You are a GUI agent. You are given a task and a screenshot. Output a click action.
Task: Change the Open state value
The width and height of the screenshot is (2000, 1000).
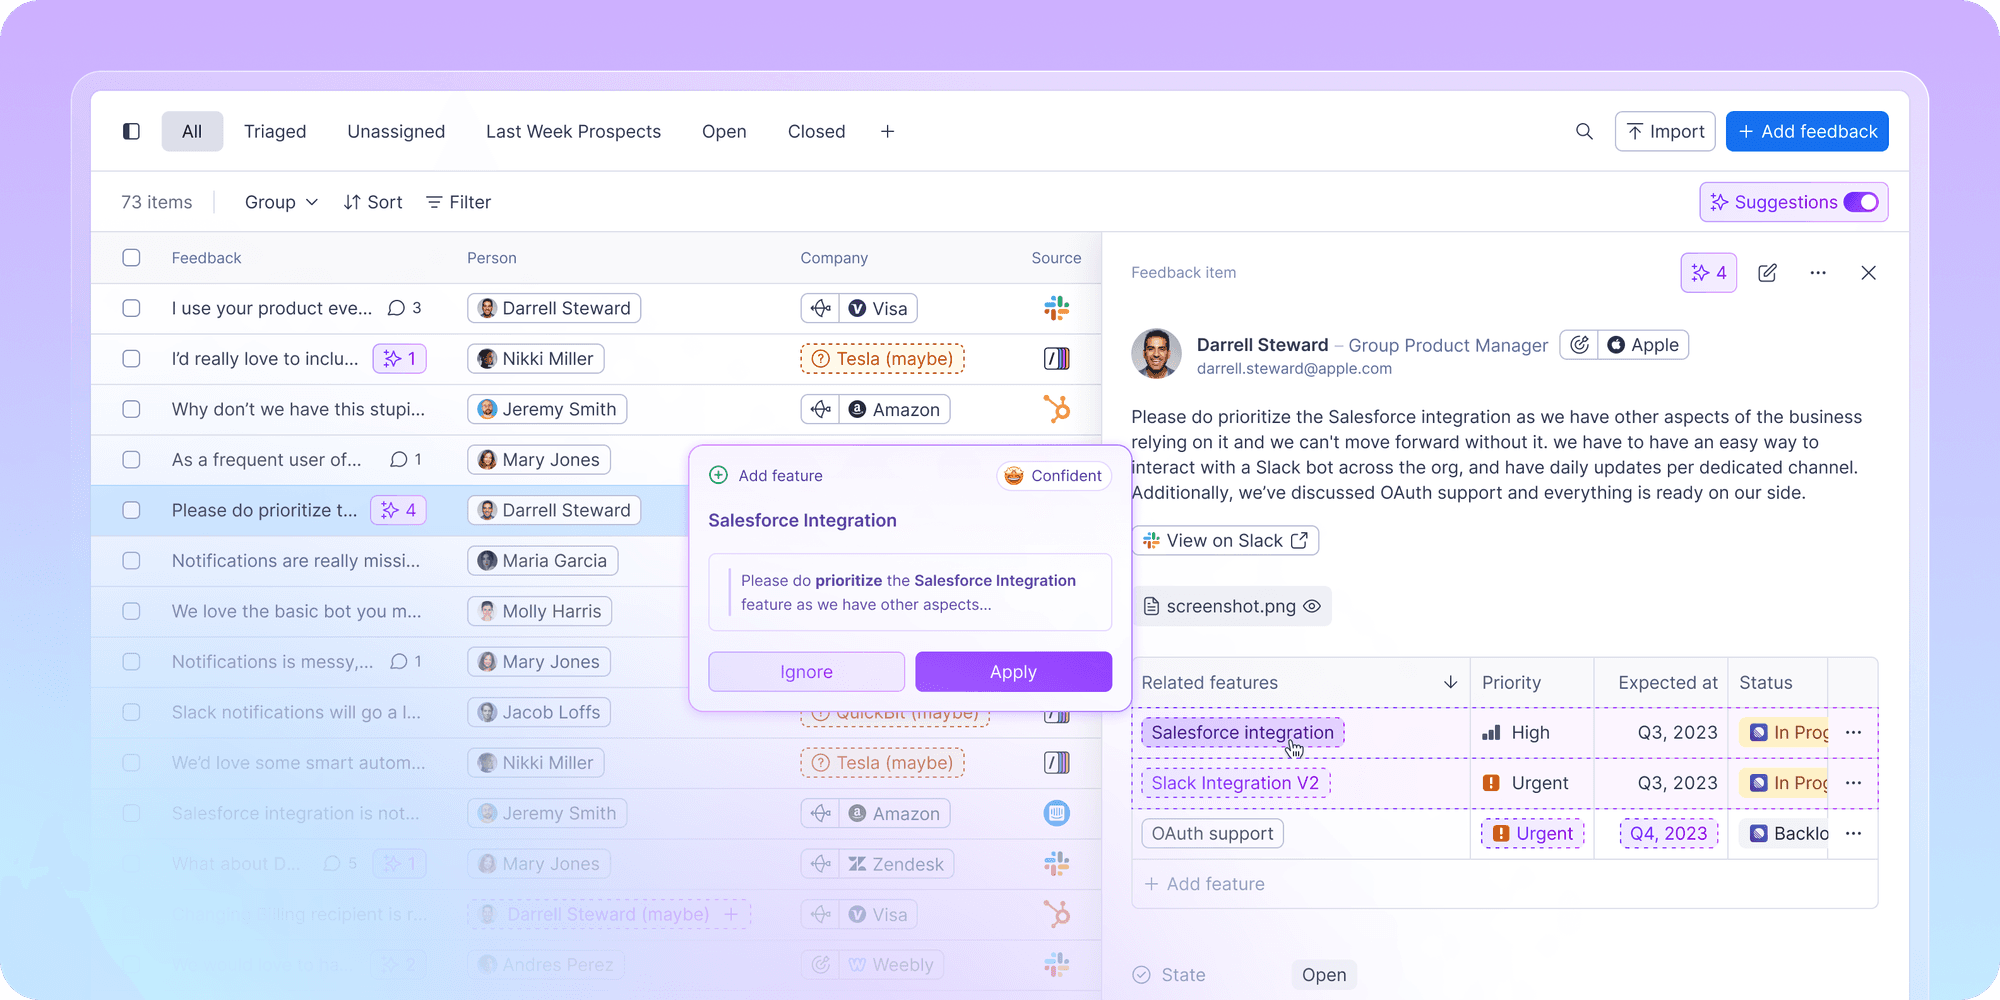click(1324, 975)
